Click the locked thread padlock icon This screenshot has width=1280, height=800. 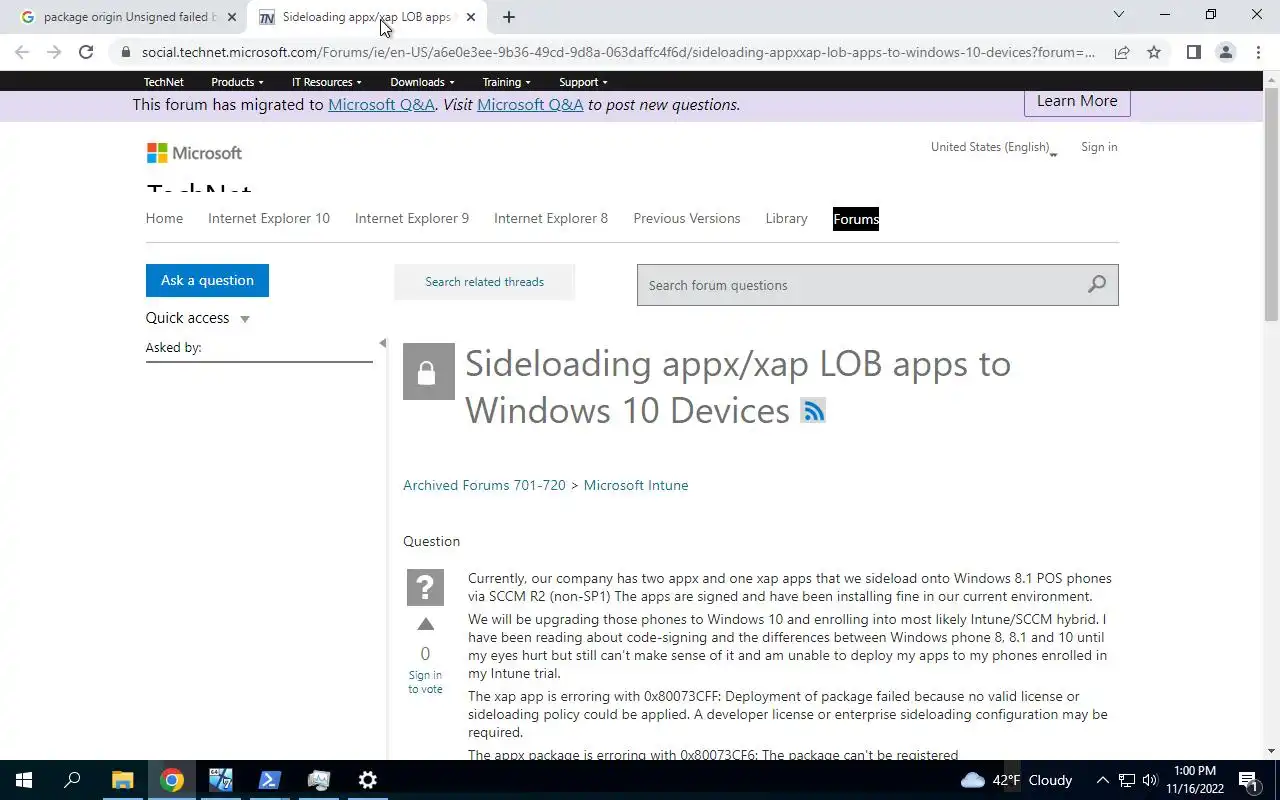tap(428, 372)
